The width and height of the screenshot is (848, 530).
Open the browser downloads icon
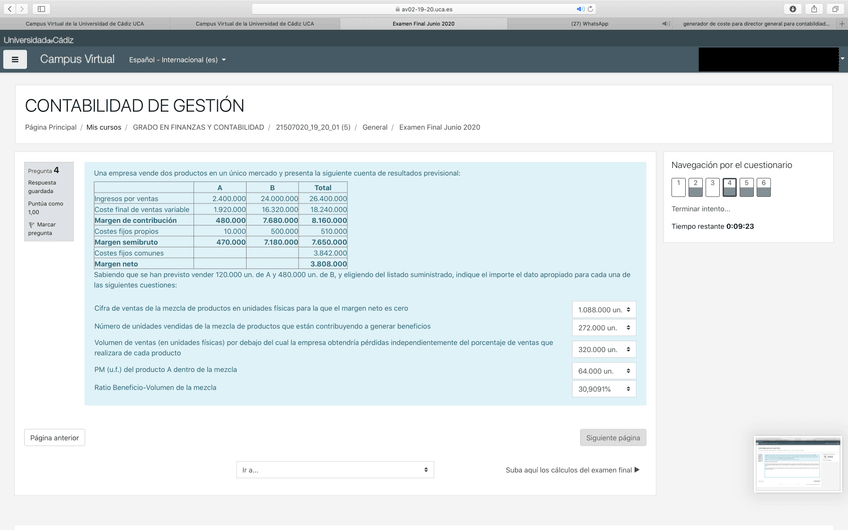pos(793,9)
